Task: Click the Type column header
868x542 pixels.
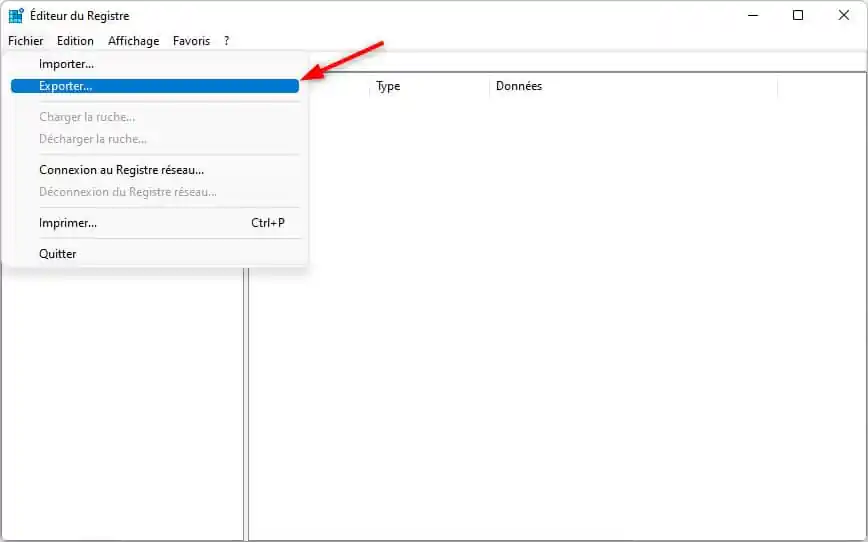Action: click(429, 86)
